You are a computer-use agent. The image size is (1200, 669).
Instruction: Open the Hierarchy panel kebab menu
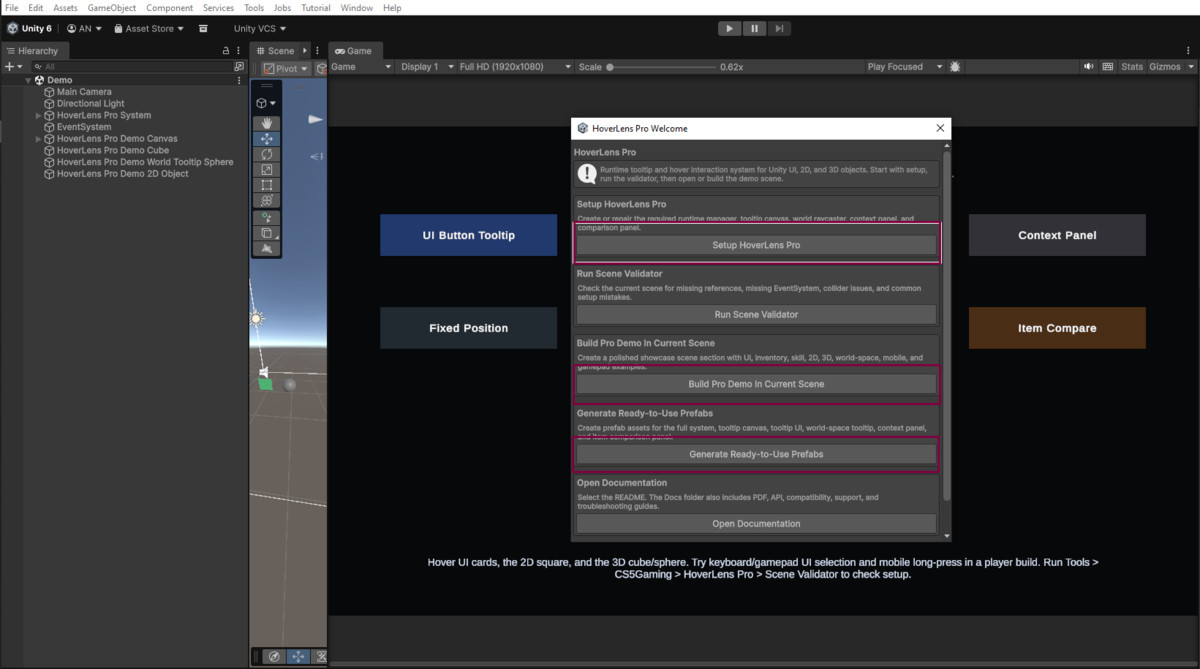239,51
